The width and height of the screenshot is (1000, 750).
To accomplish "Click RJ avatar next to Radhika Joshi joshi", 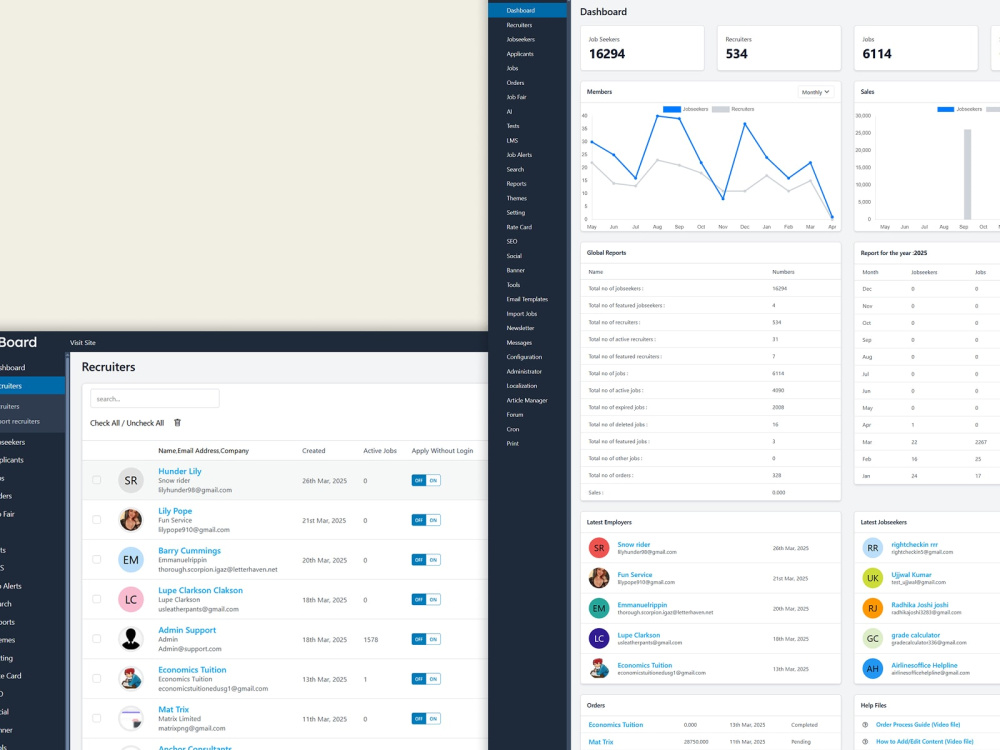I will coord(872,608).
